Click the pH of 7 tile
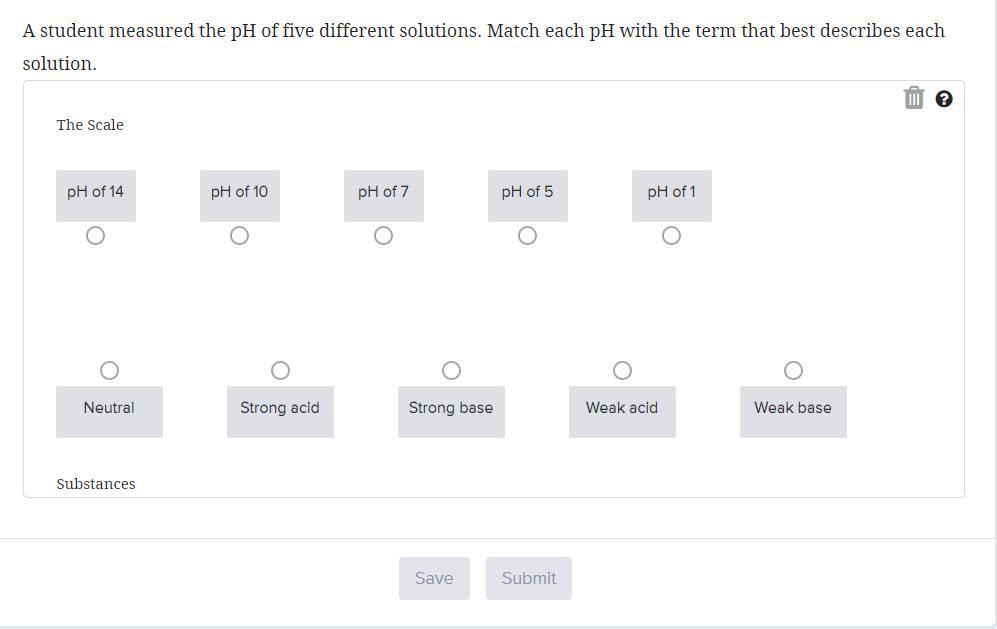Image resolution: width=997 pixels, height=629 pixels. point(383,192)
